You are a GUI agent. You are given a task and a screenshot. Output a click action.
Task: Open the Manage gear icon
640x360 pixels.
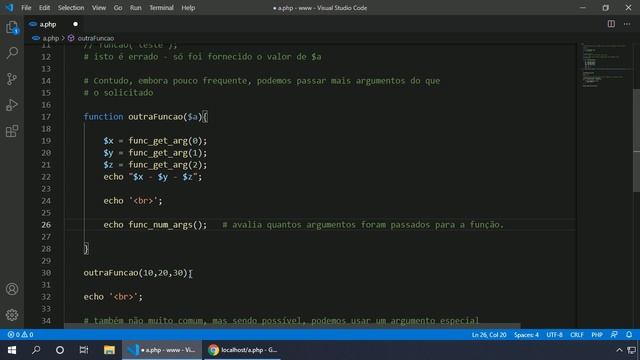click(12, 315)
